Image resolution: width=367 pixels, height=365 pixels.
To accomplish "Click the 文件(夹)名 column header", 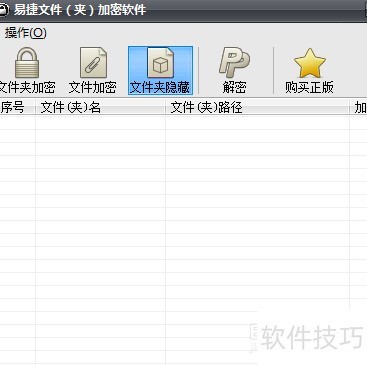I will click(100, 108).
